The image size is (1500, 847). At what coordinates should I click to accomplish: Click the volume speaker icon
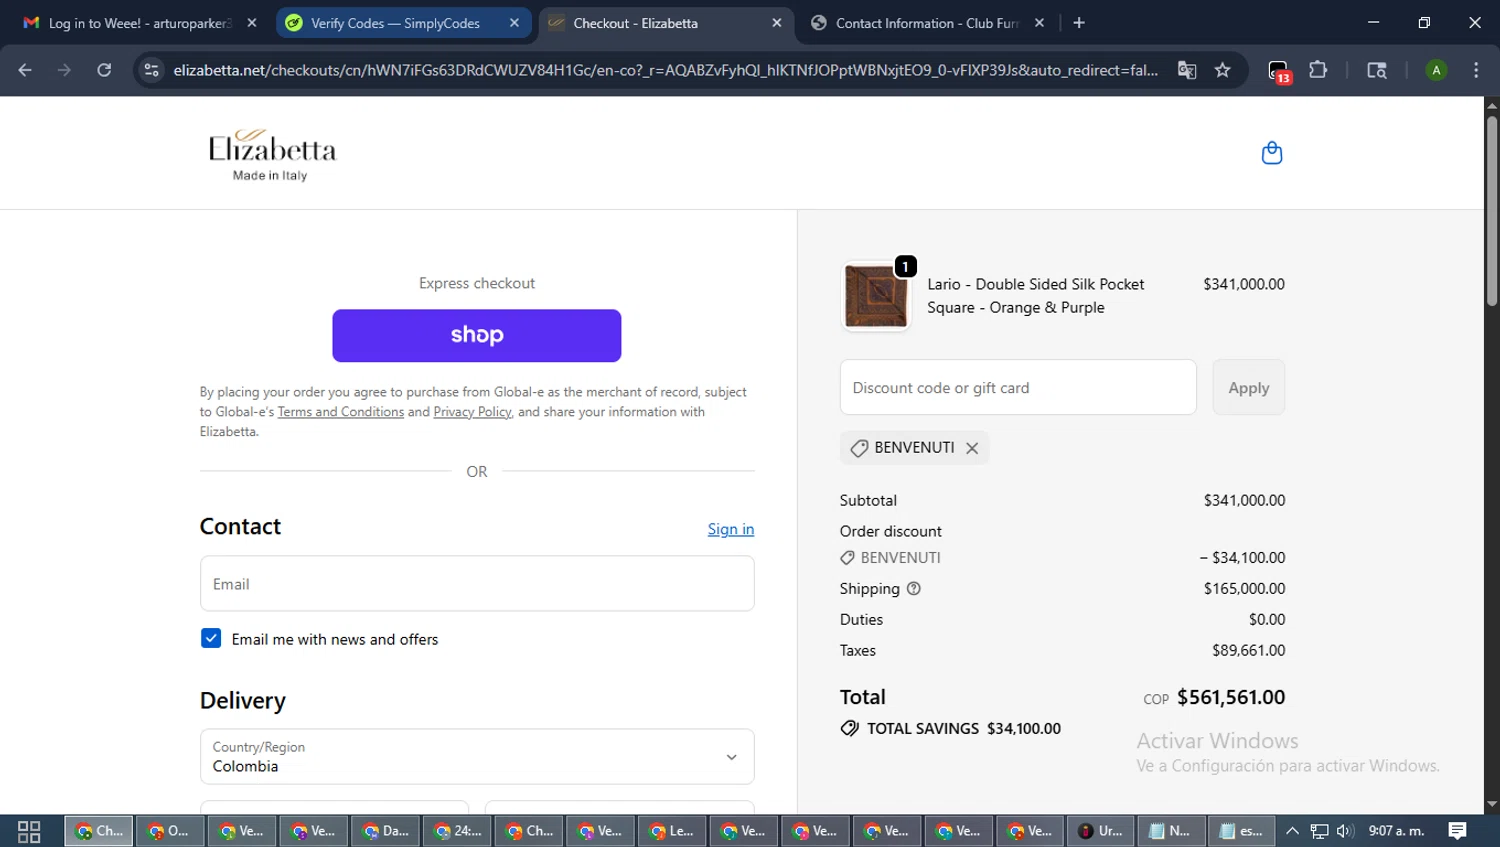1345,831
